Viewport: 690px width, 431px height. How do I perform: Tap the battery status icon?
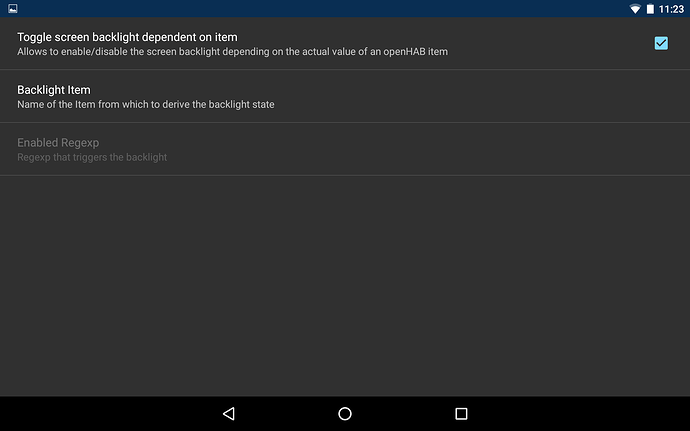649,9
